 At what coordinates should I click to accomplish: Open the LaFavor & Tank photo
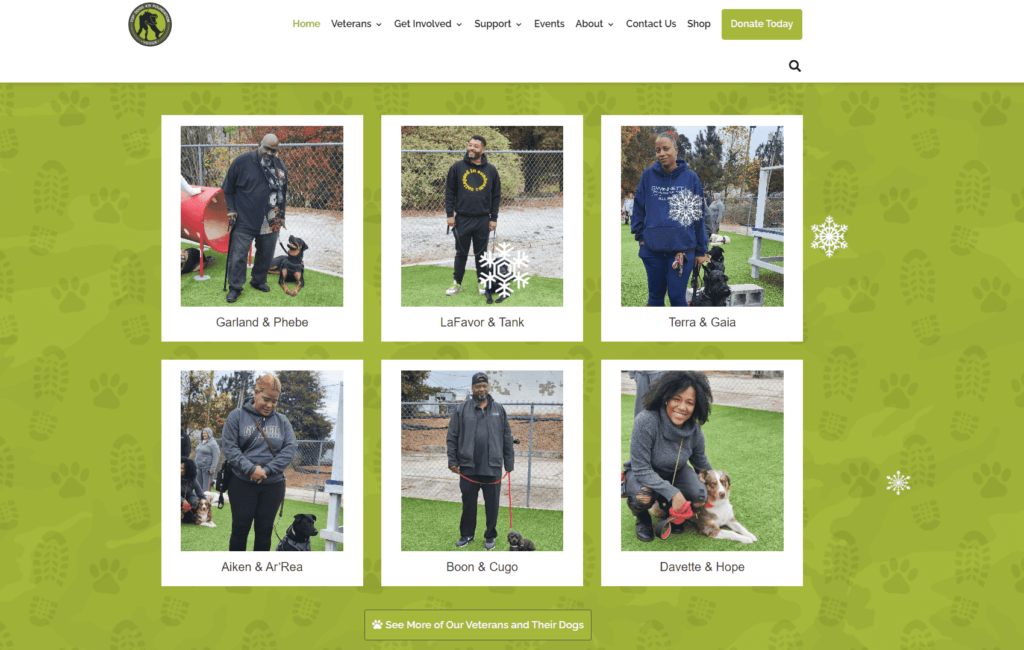[482, 216]
